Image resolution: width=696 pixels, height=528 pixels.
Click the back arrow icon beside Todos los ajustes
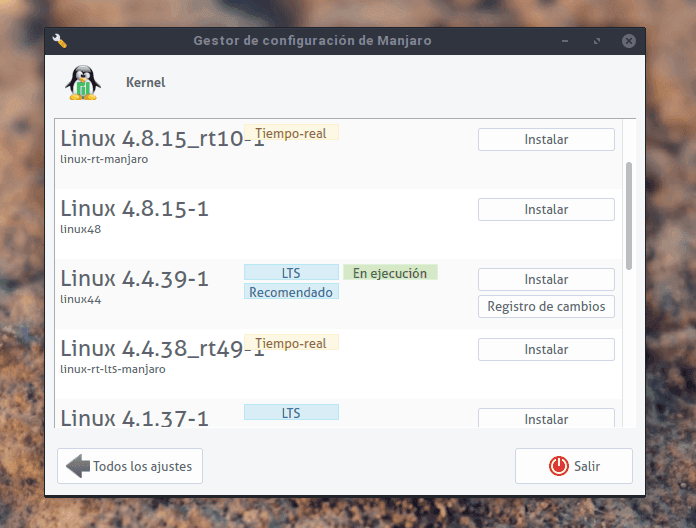pos(78,466)
